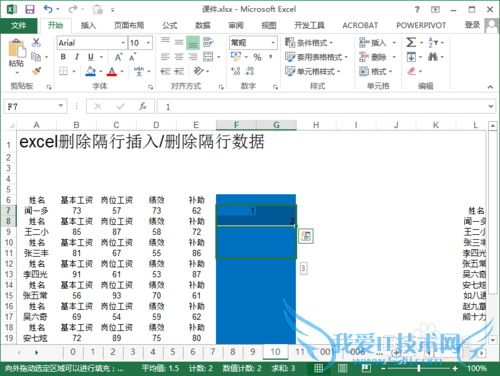Image resolution: width=500 pixels, height=376 pixels.
Task: Click 登录 sign-in link
Action: click(472, 25)
